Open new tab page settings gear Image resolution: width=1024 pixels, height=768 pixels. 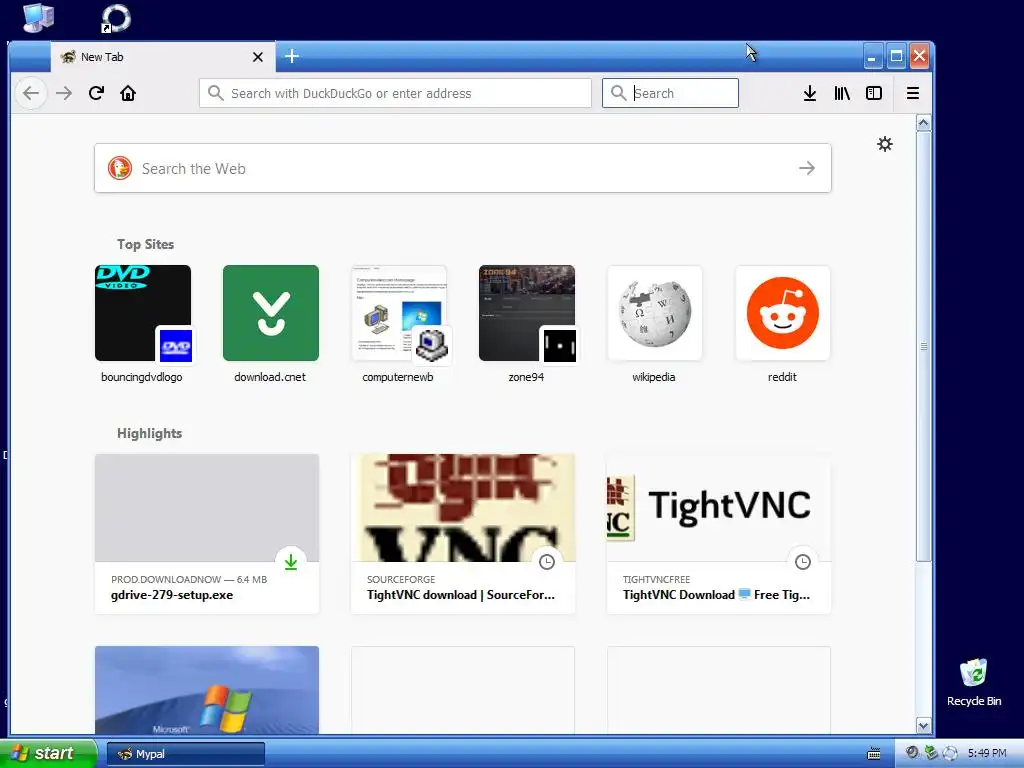885,144
